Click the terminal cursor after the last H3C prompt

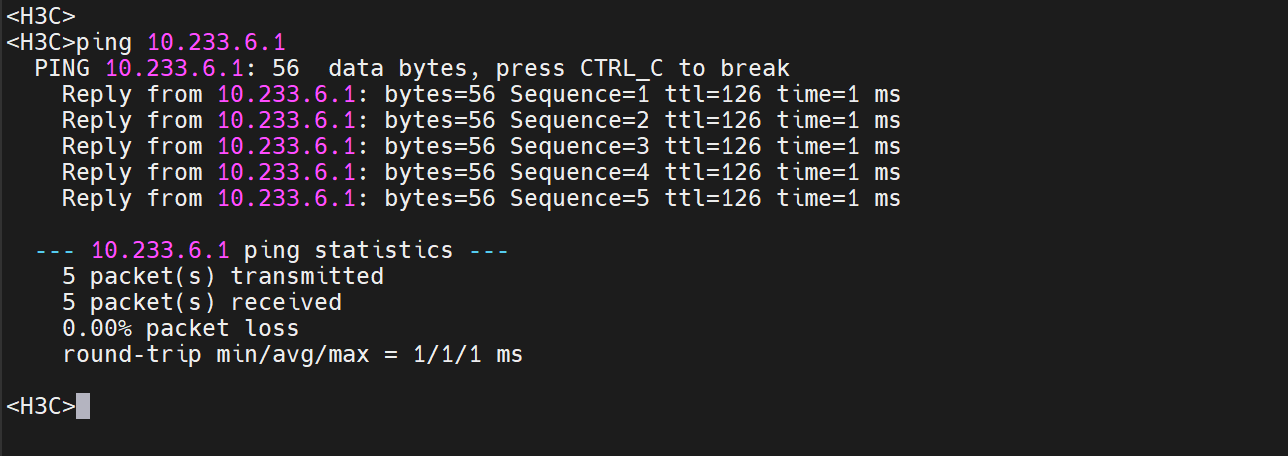coord(83,406)
